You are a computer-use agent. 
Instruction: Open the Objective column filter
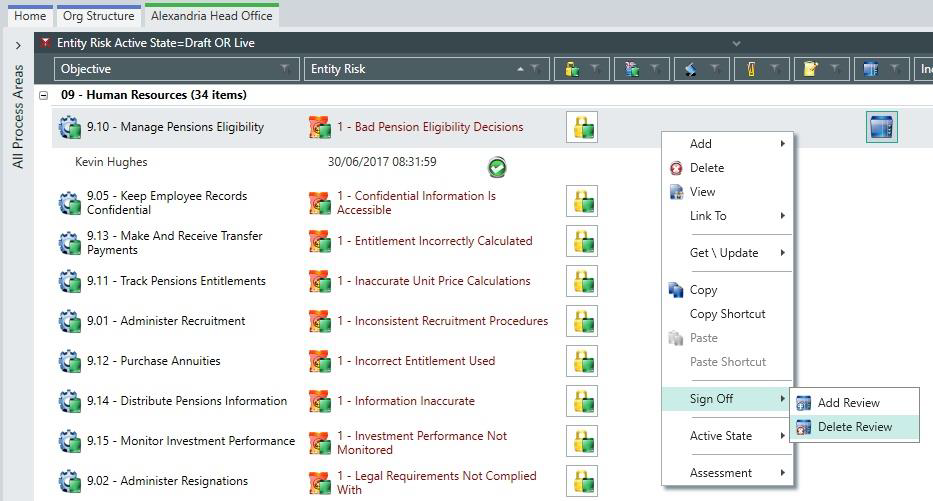[x=286, y=69]
